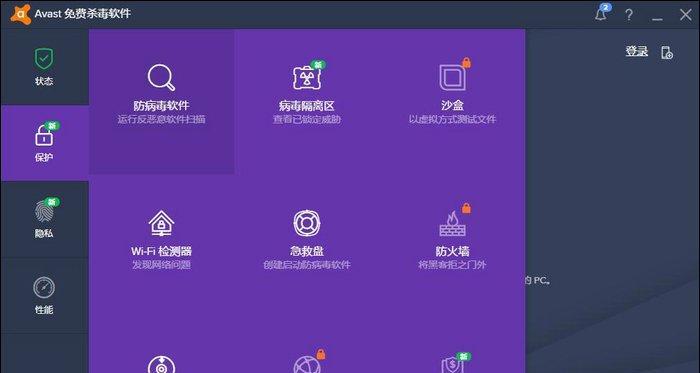The width and height of the screenshot is (700, 373).
Task: Click the padlock icon above 保护
Action: pyautogui.click(x=44, y=136)
